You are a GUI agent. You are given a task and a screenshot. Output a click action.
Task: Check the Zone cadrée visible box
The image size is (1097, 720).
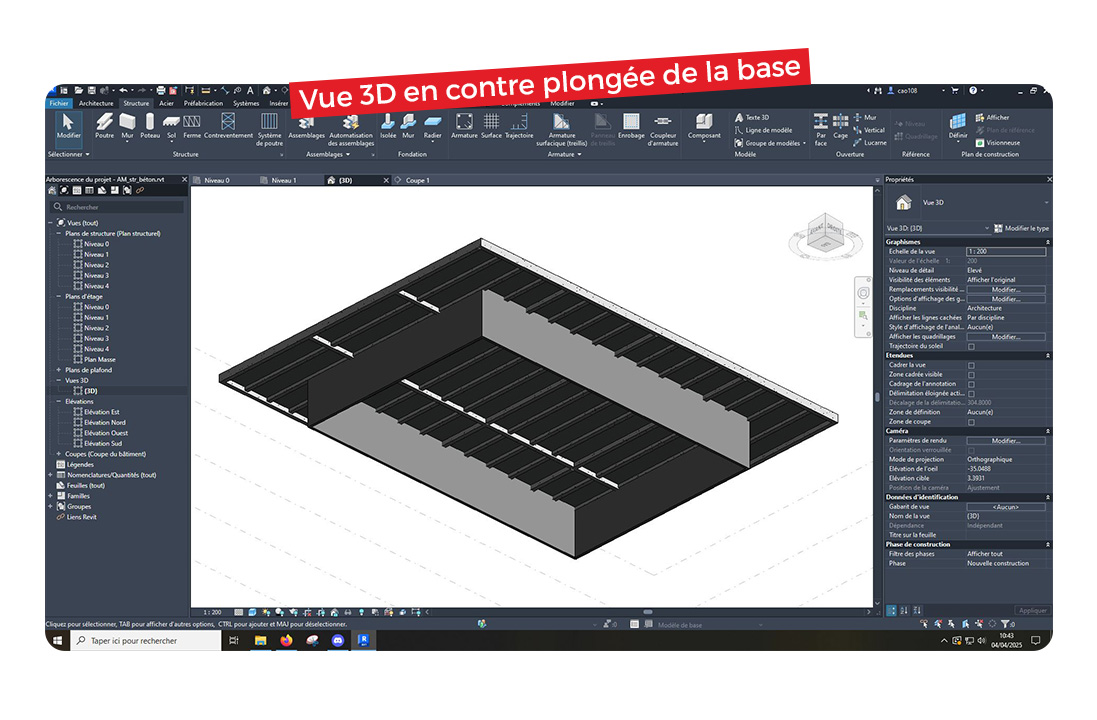(971, 375)
